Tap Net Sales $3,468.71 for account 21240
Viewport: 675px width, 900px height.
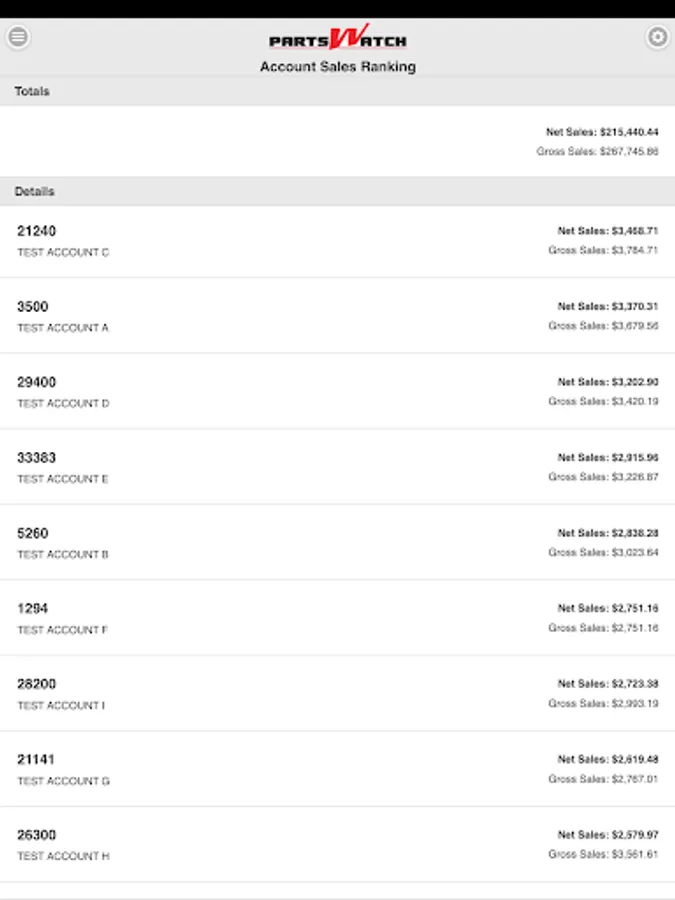(x=608, y=231)
